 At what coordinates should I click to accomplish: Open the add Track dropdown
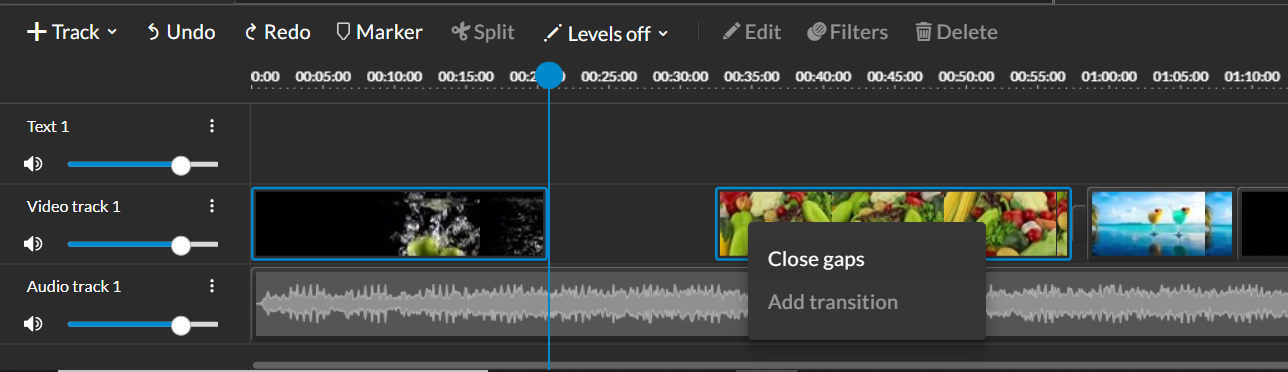pos(71,32)
